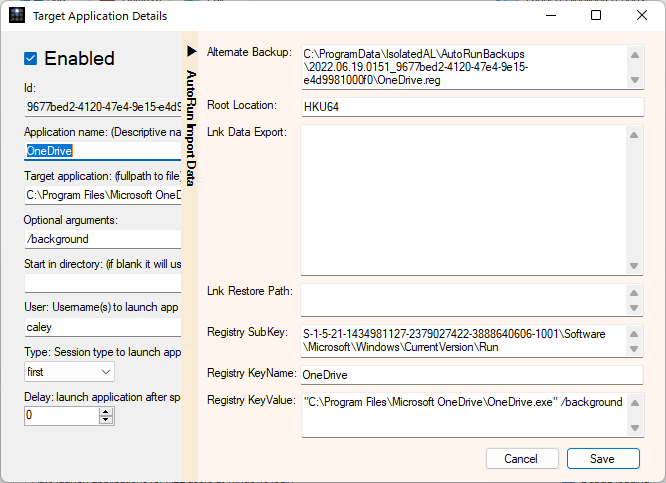Image resolution: width=666 pixels, height=483 pixels.
Task: Click down arrow in Registry KeyValue scrollbar
Action: (x=635, y=428)
